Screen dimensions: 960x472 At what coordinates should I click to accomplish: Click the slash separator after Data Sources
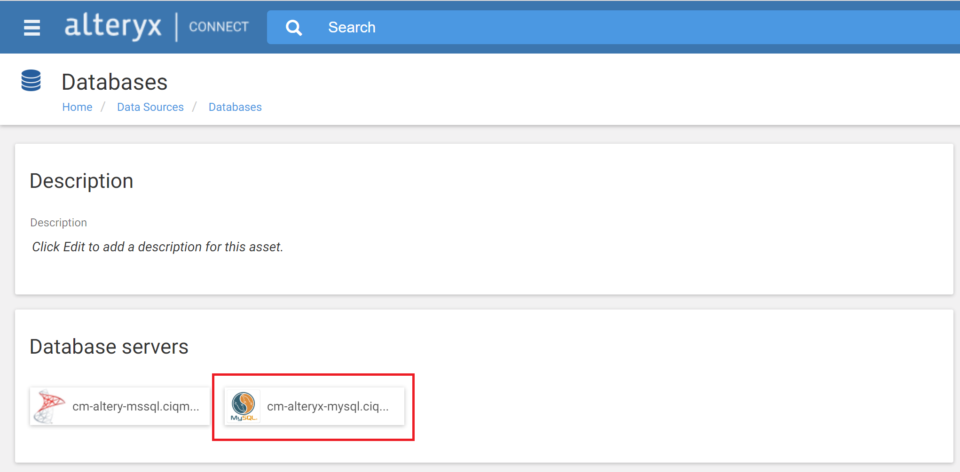(x=195, y=107)
